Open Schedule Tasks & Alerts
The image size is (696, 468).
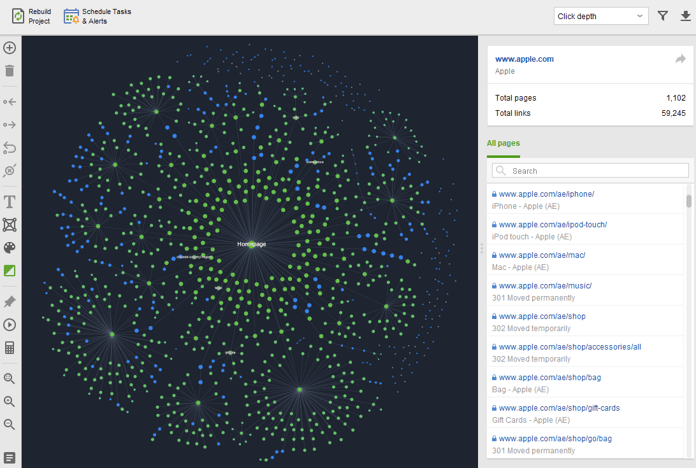97,16
